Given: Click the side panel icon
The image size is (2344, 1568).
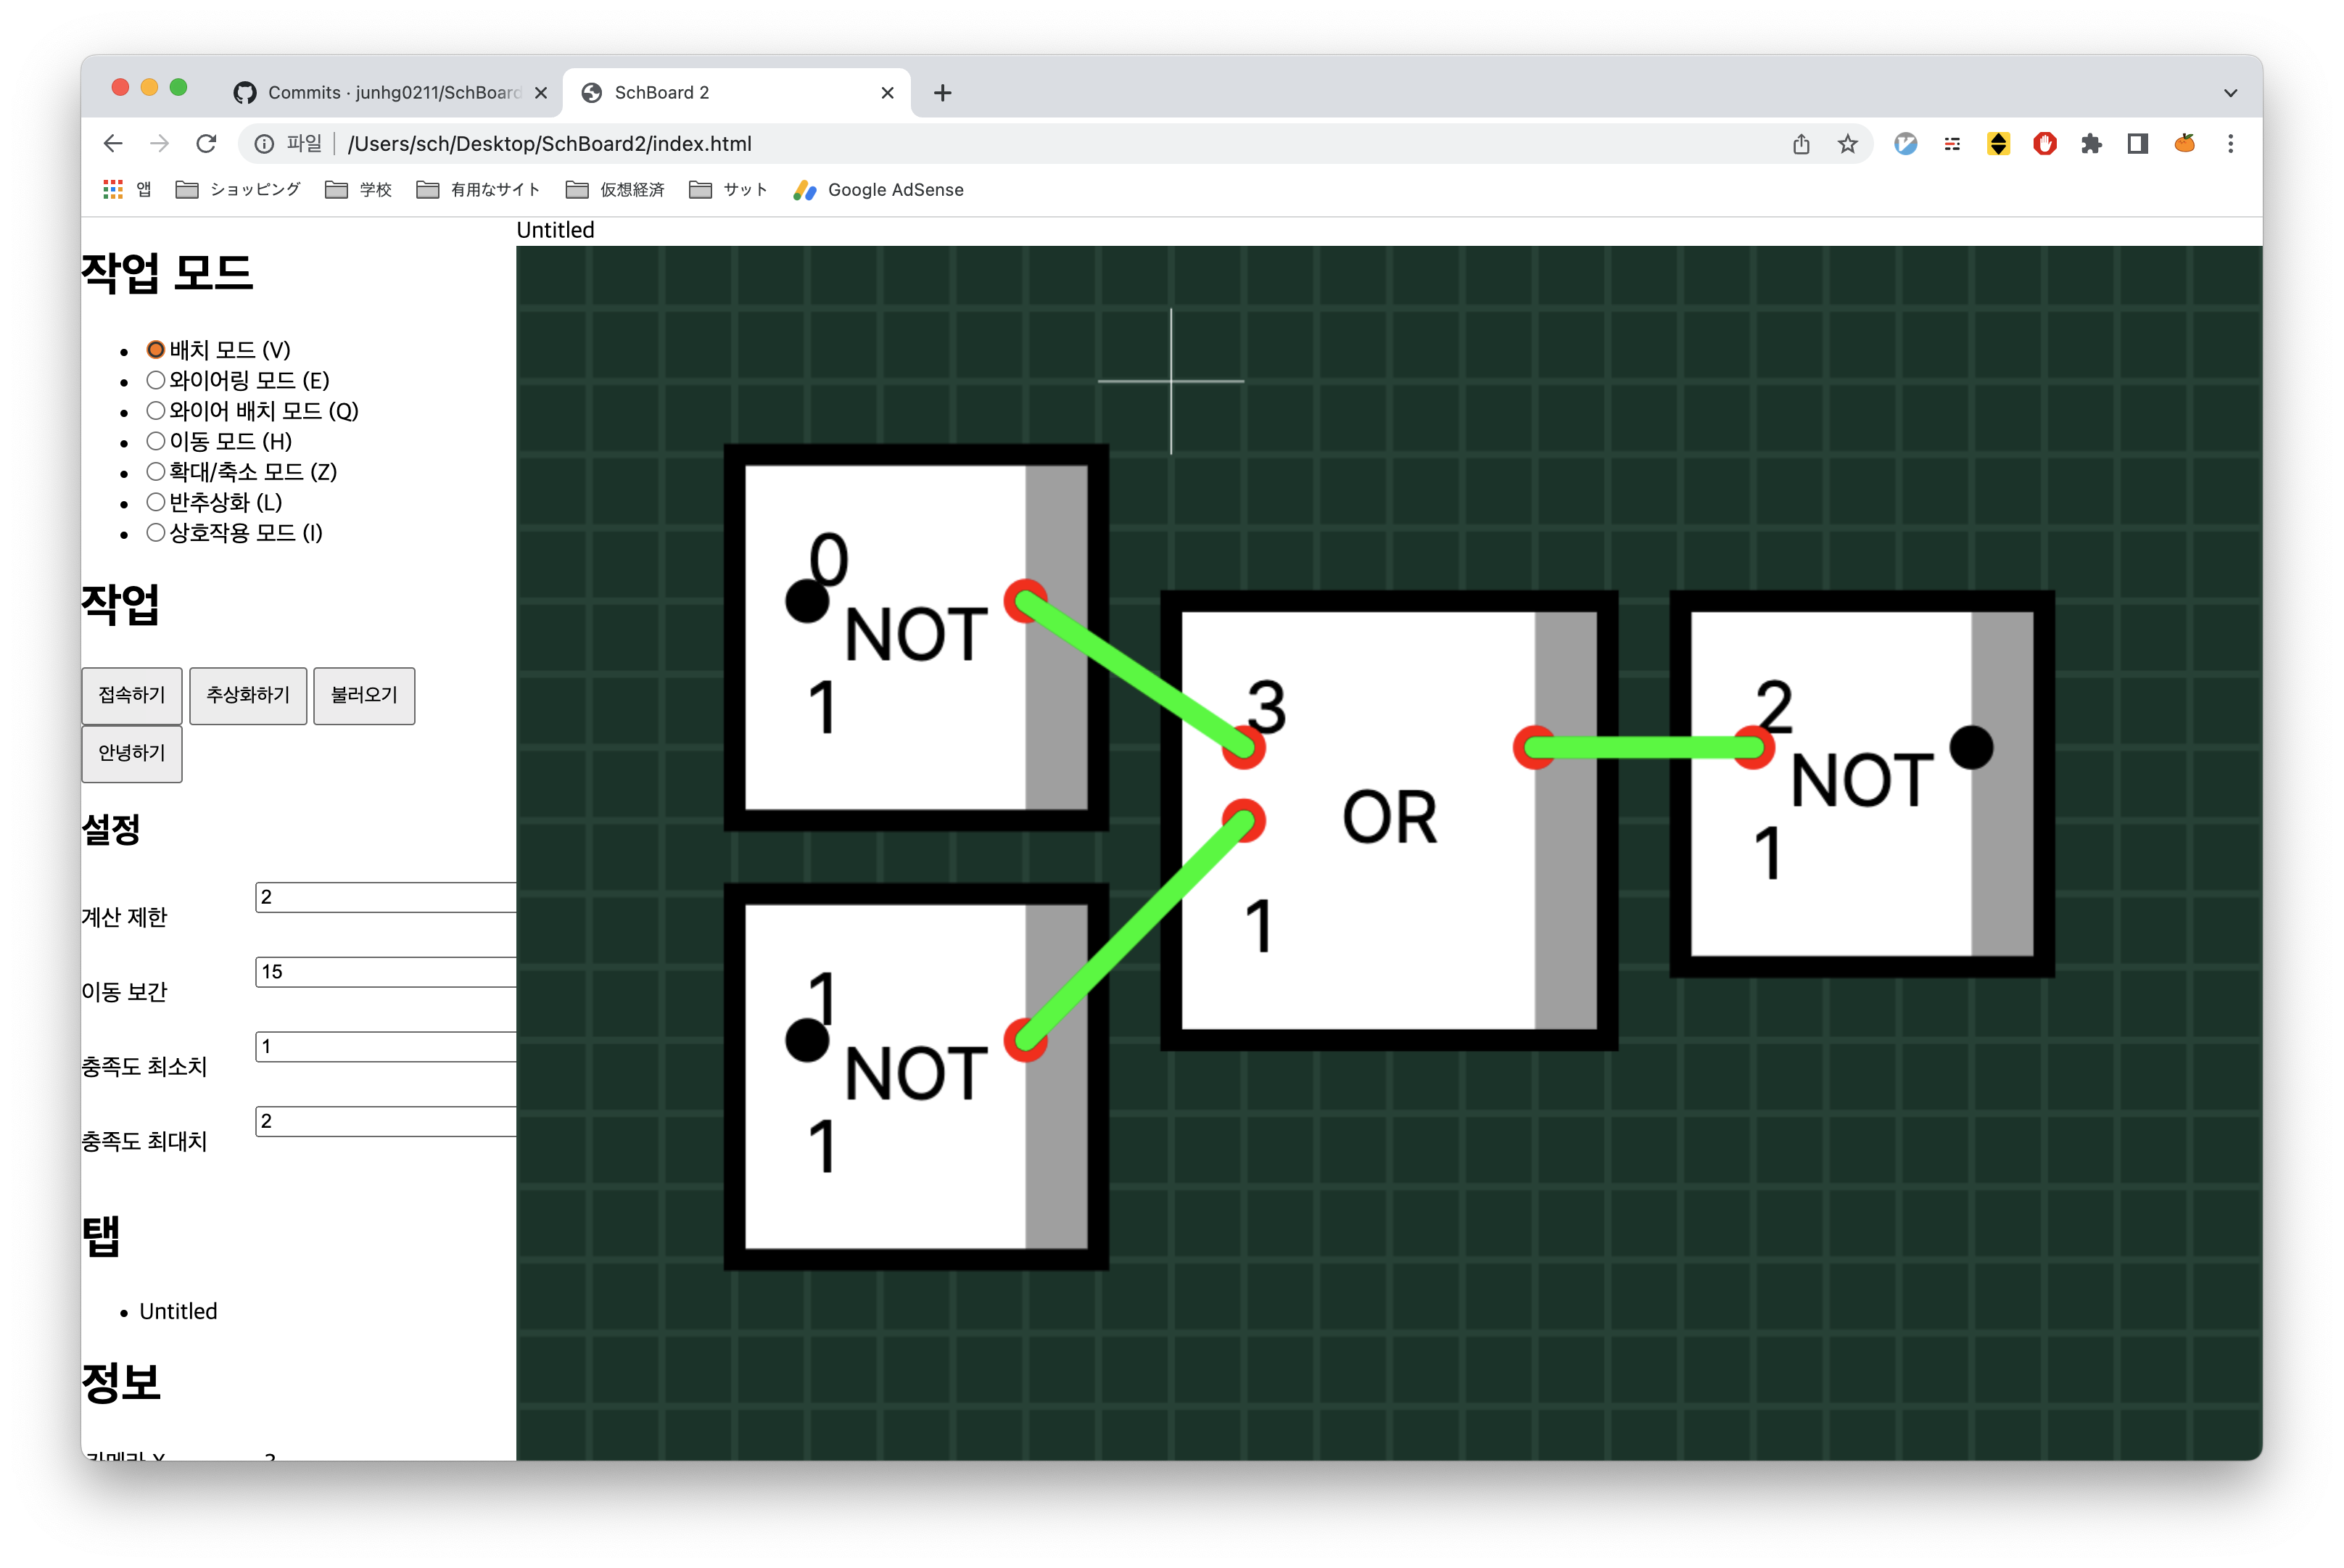Looking at the screenshot, I should [x=2138, y=144].
